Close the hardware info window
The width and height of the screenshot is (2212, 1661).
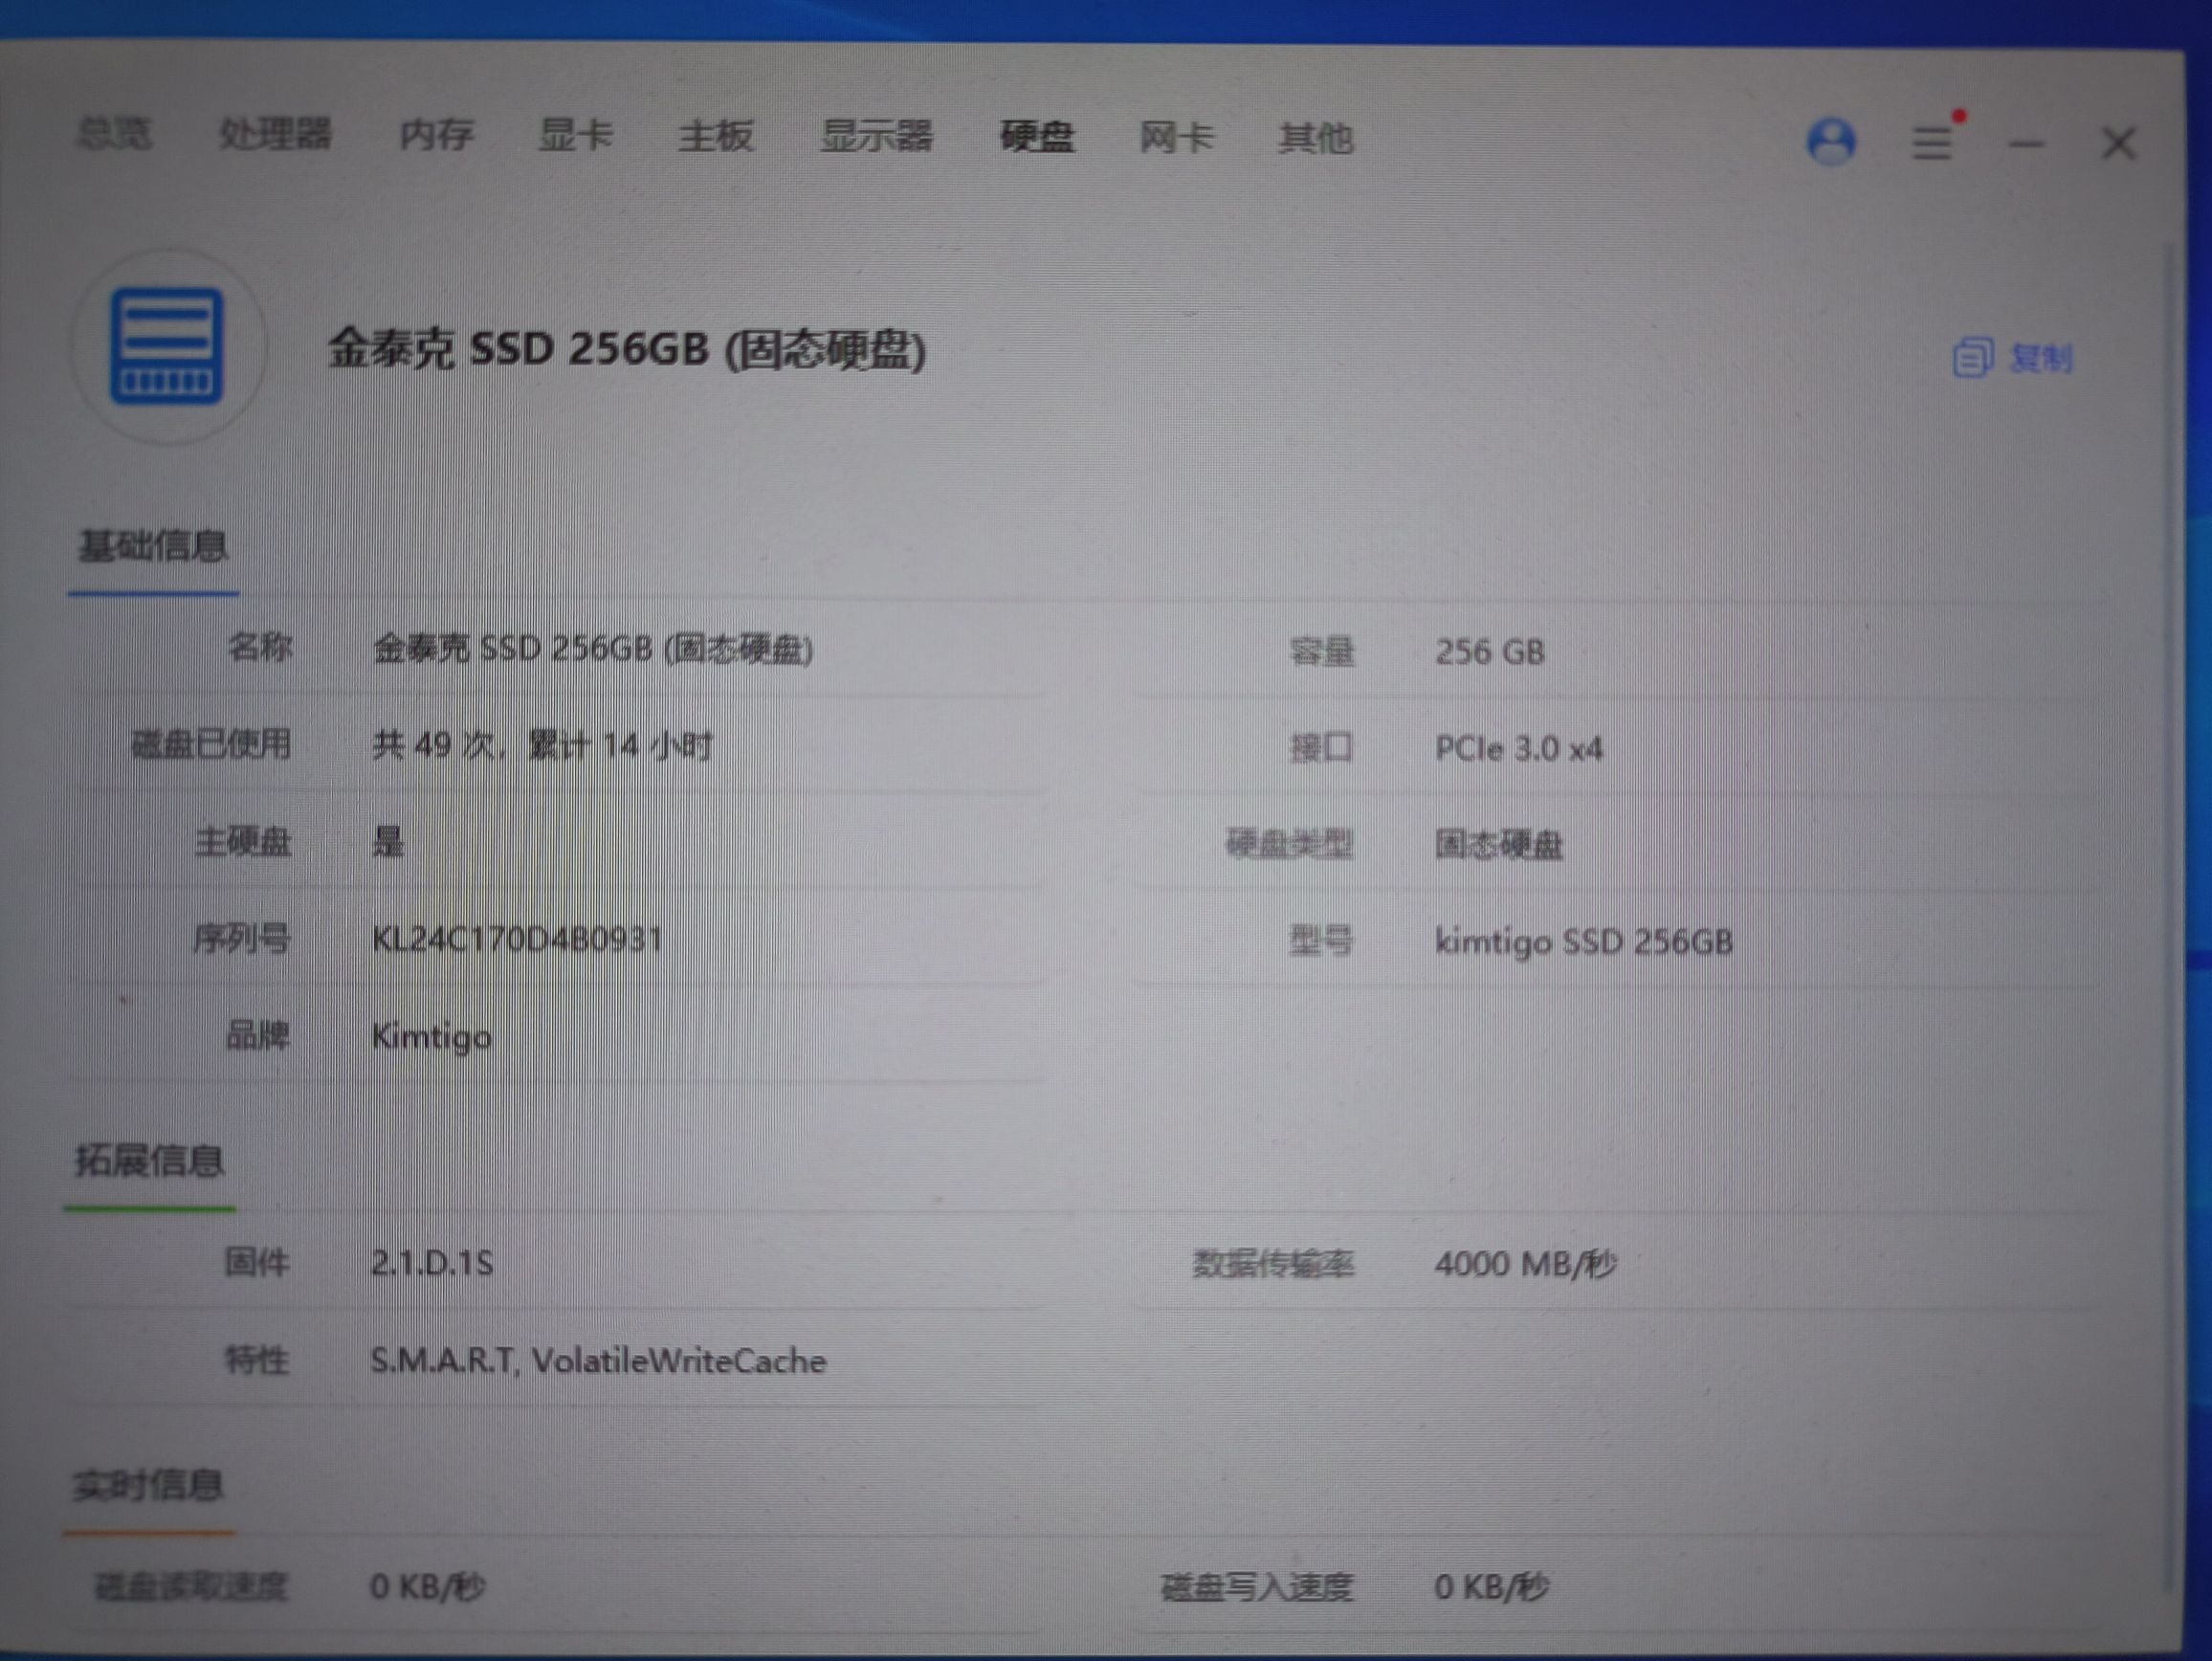2118,145
